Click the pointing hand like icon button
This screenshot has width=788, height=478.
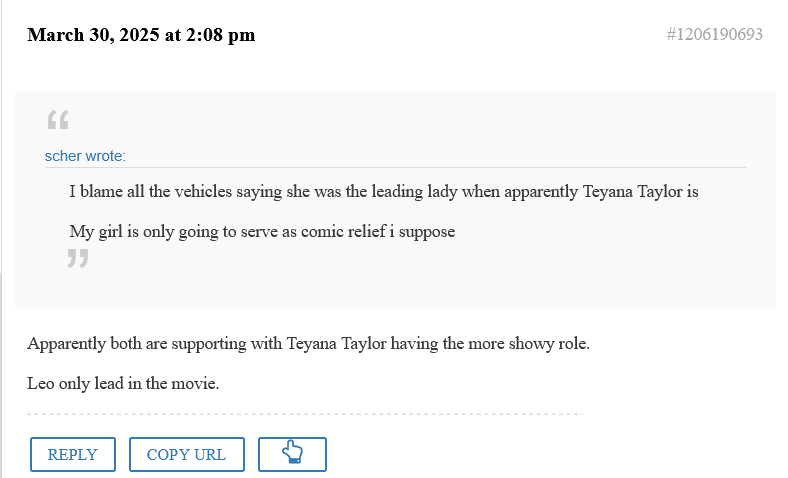point(292,454)
